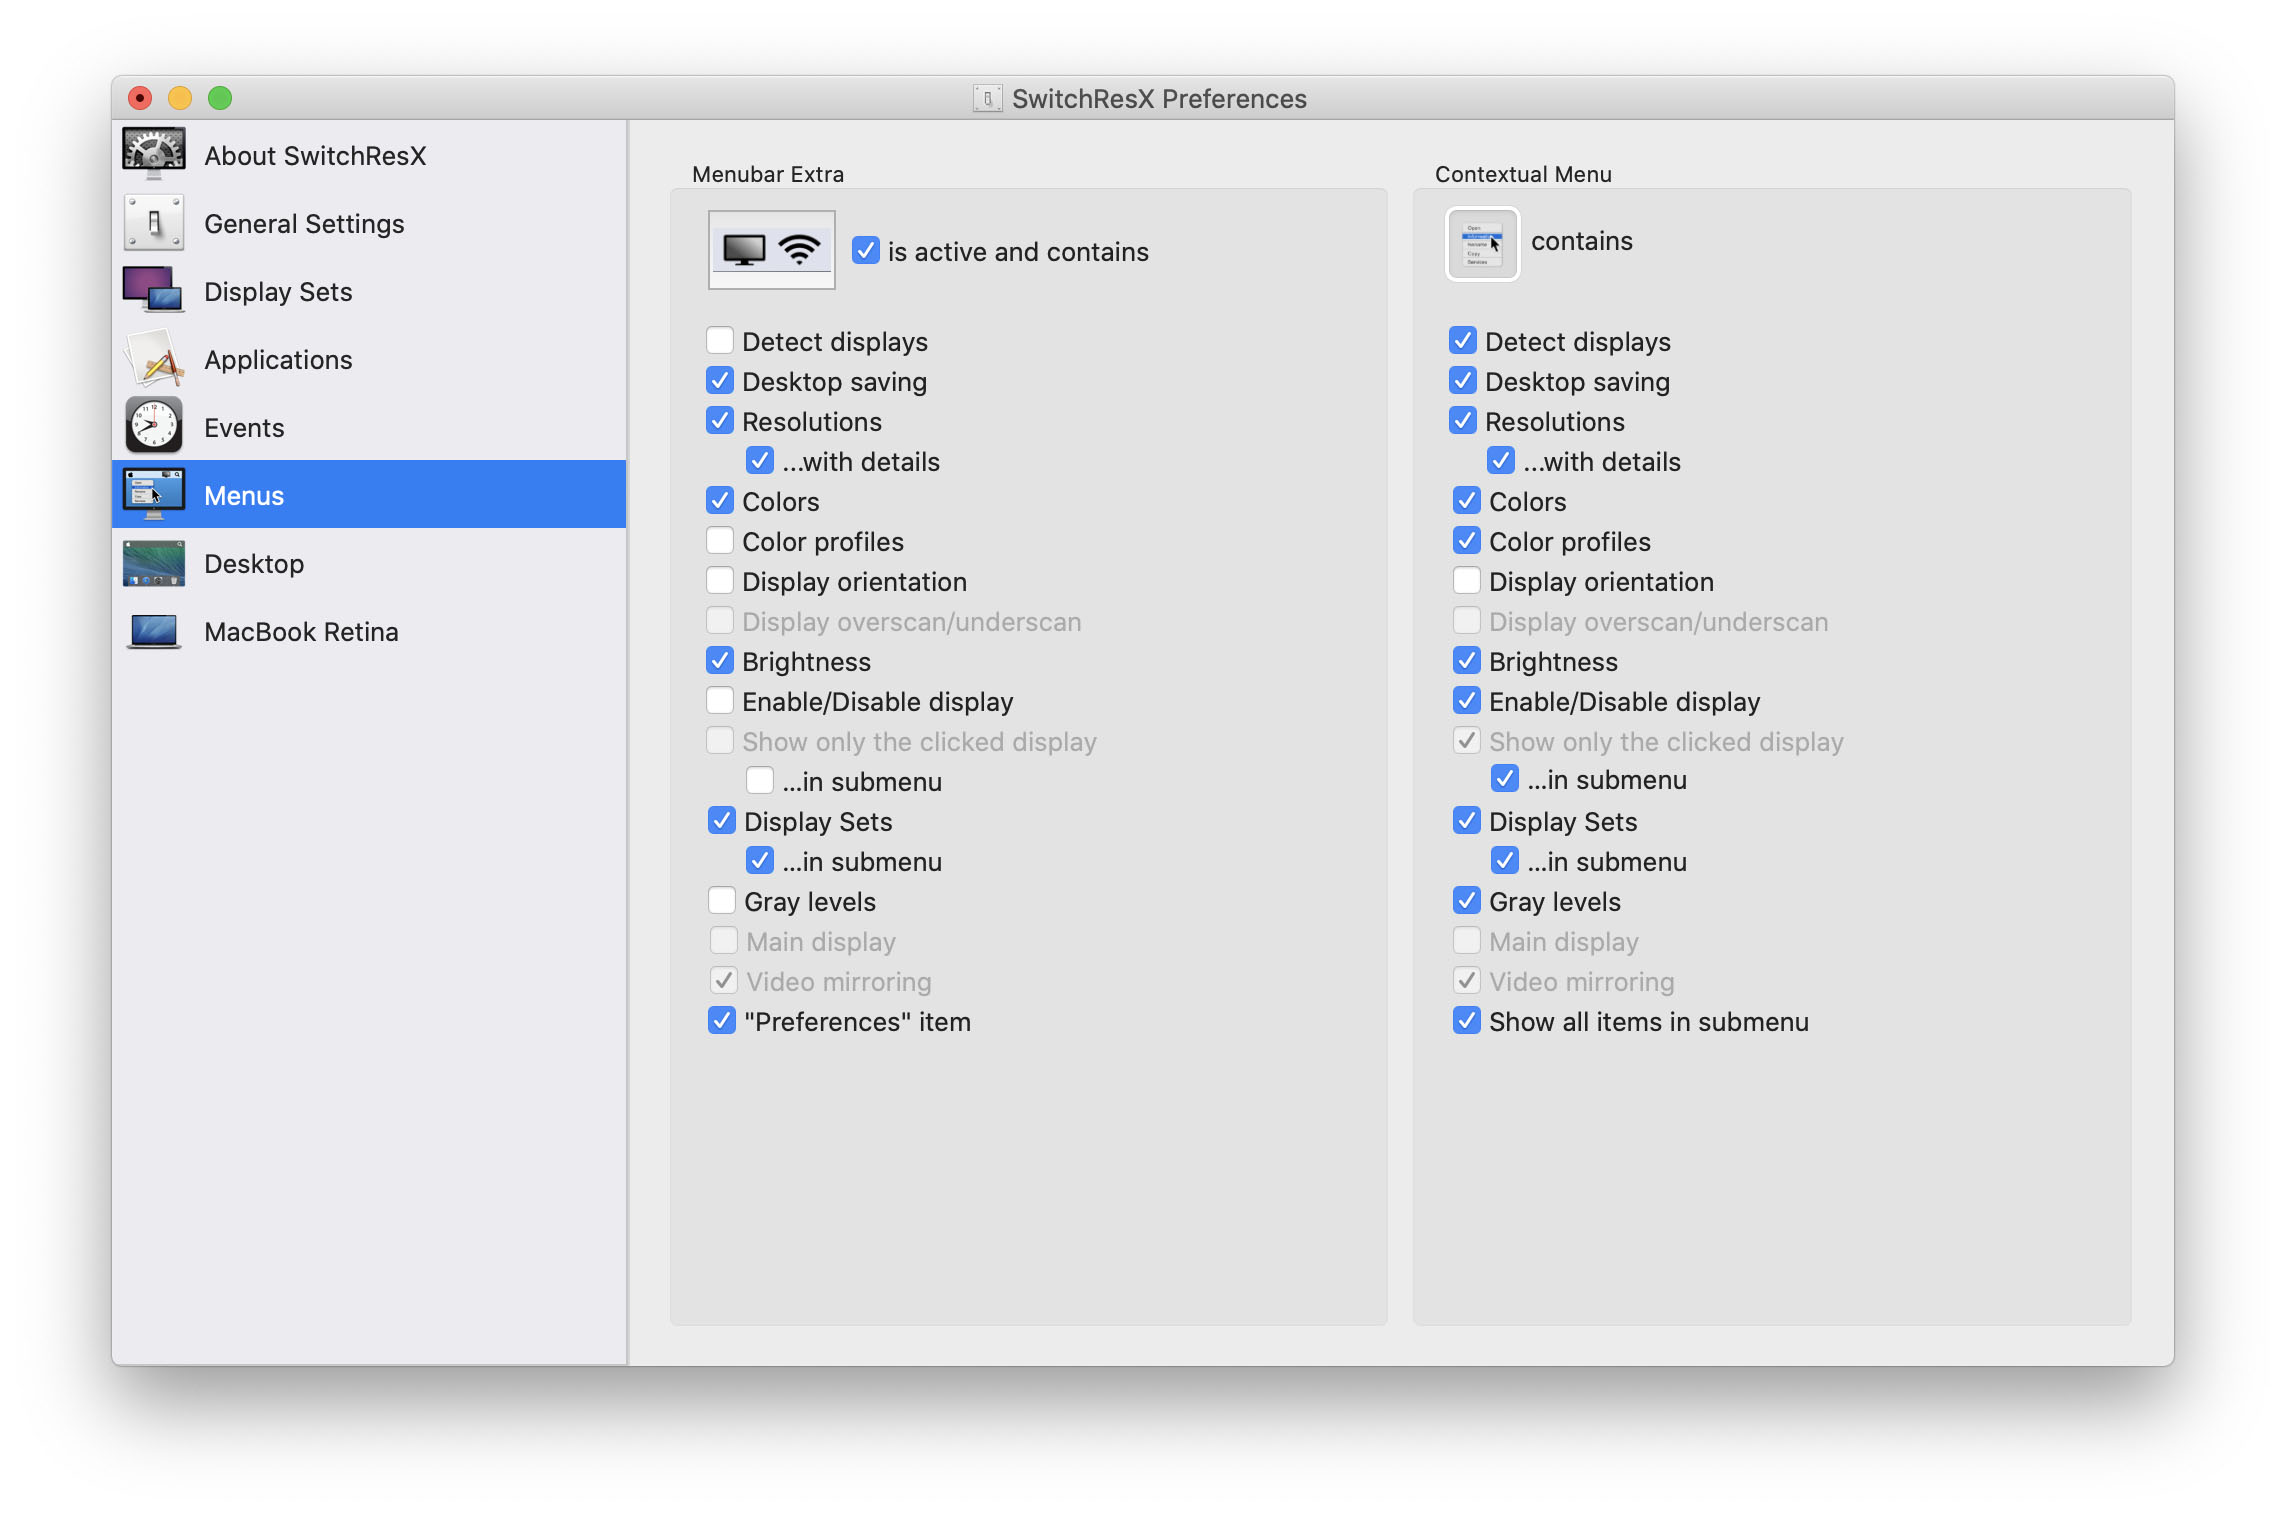Open the Menus section label in sidebar
Viewport: 2286px width, 1514px height.
(244, 496)
